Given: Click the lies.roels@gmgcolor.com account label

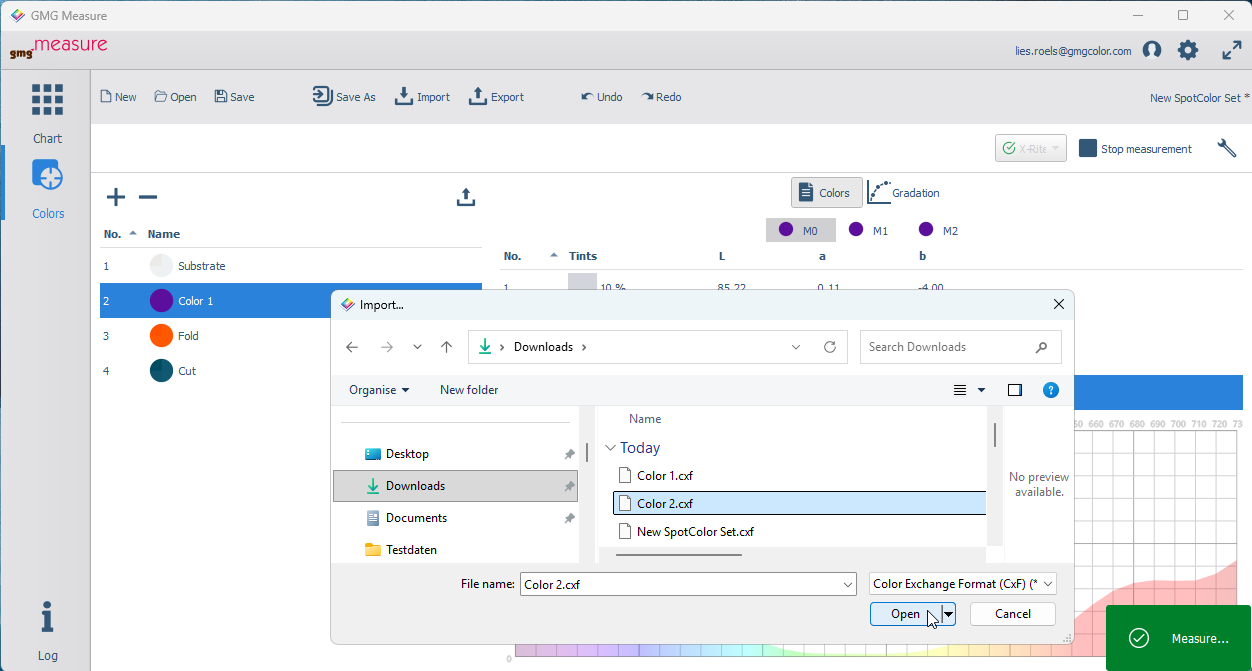Looking at the screenshot, I should coord(1073,50).
